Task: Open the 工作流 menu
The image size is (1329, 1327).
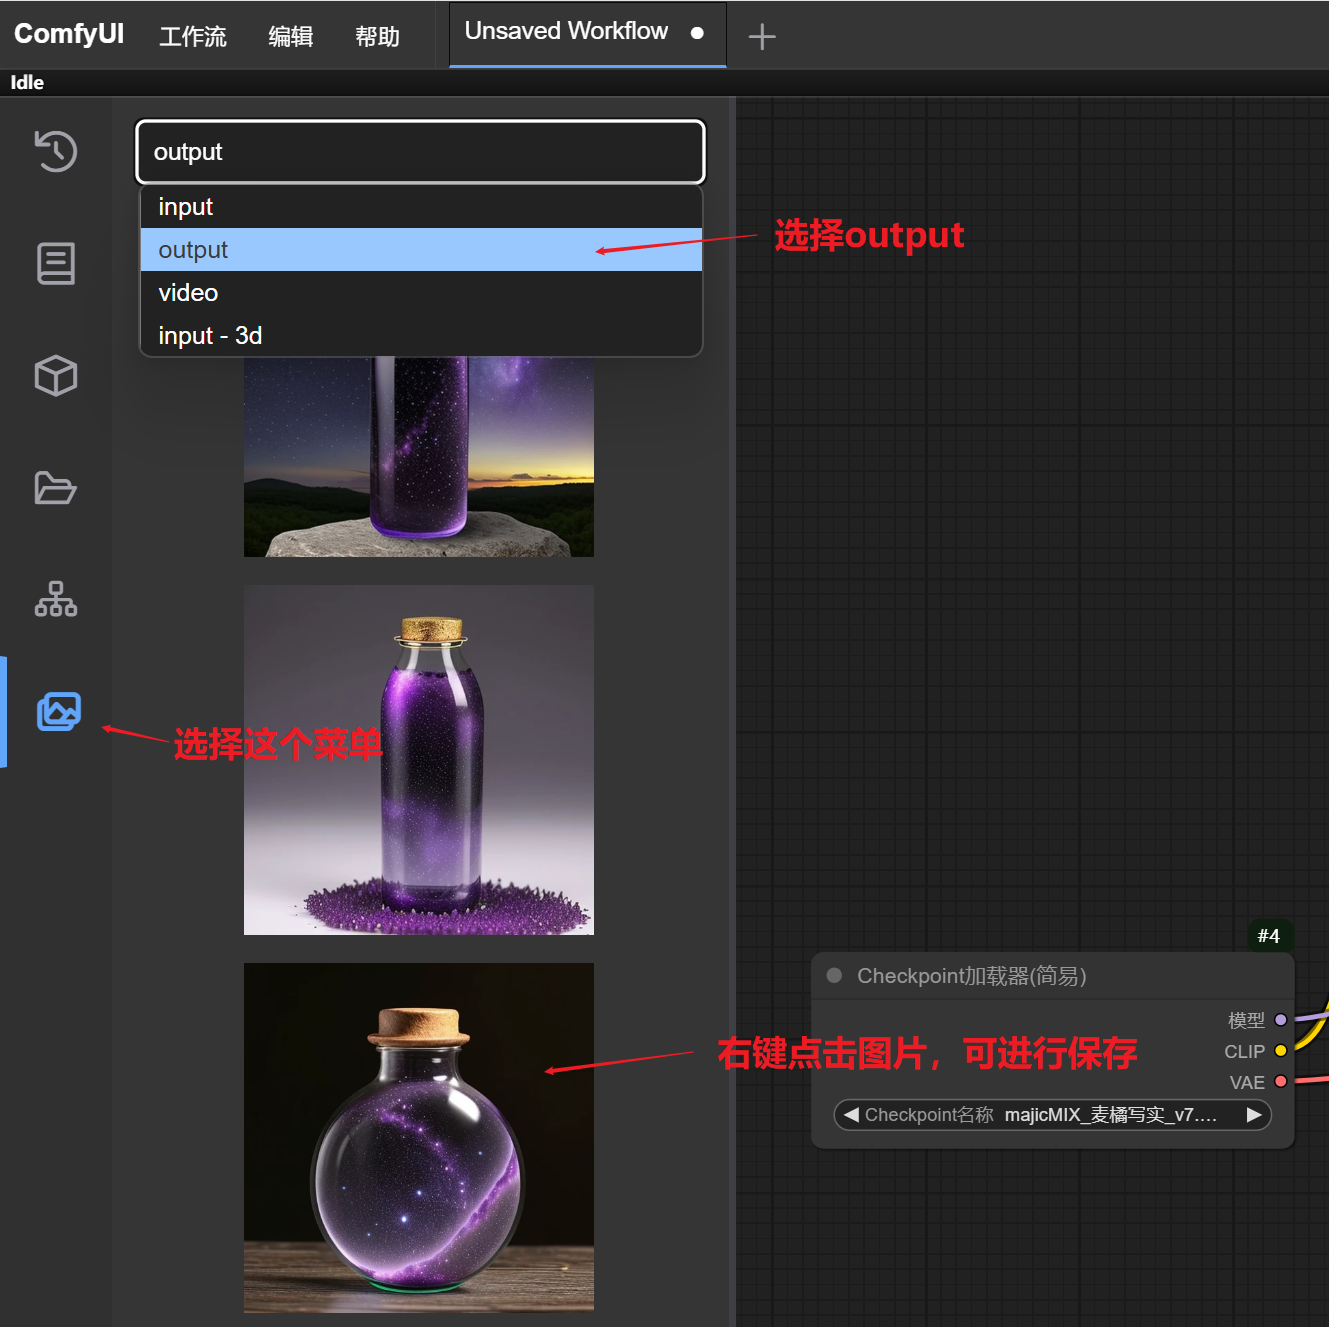Action: 192,35
